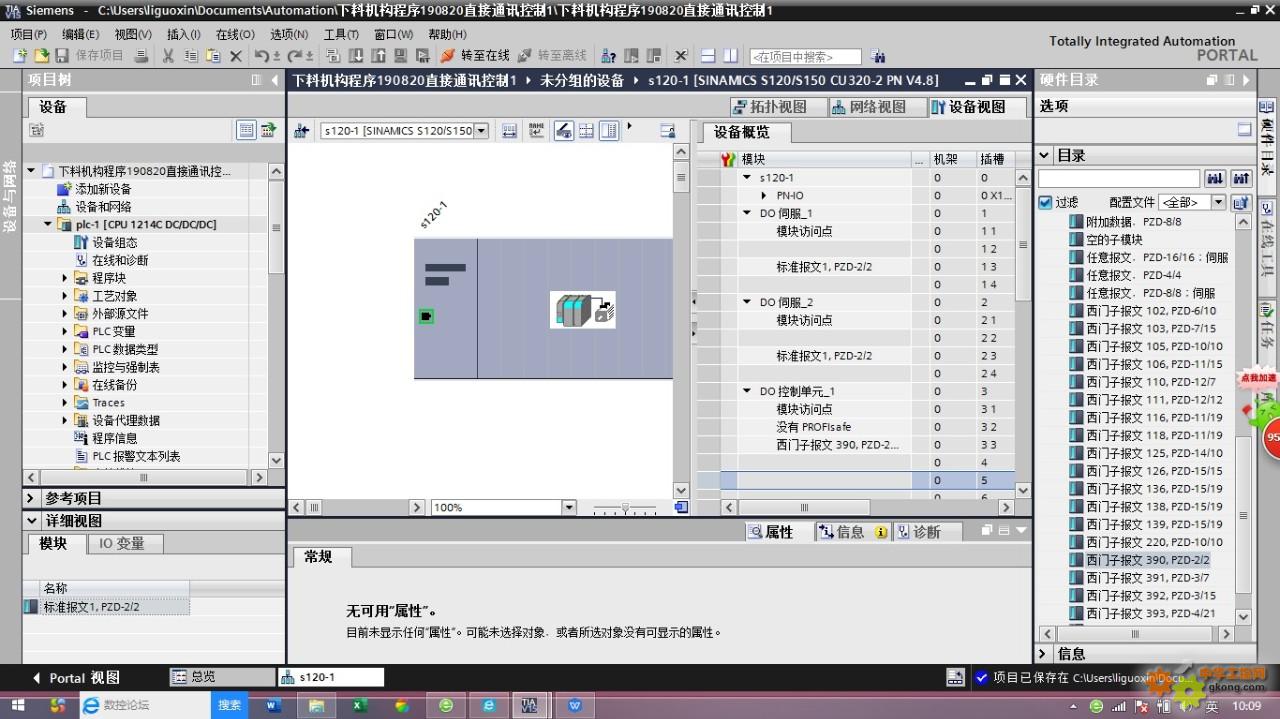Click the redo arrow icon
1280x719 pixels.
[x=296, y=55]
